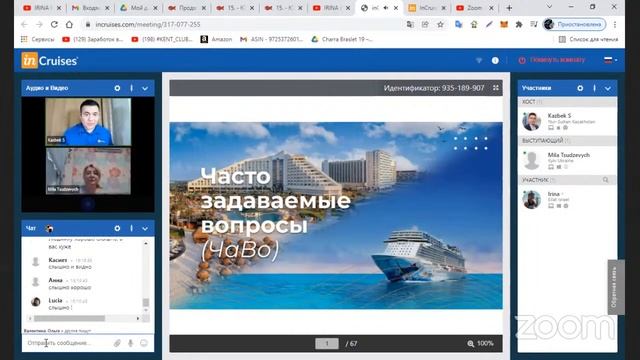
Task: Open the Audio and Video panel options menu
Action: point(131,88)
